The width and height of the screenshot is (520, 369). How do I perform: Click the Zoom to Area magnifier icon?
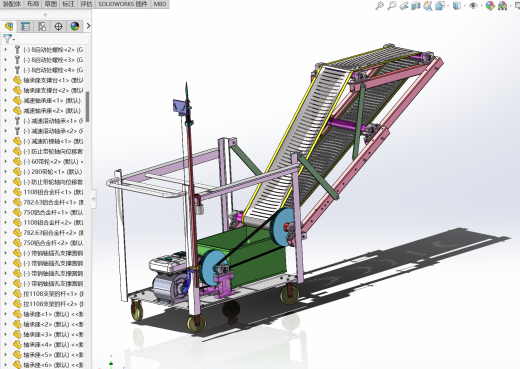coord(392,6)
